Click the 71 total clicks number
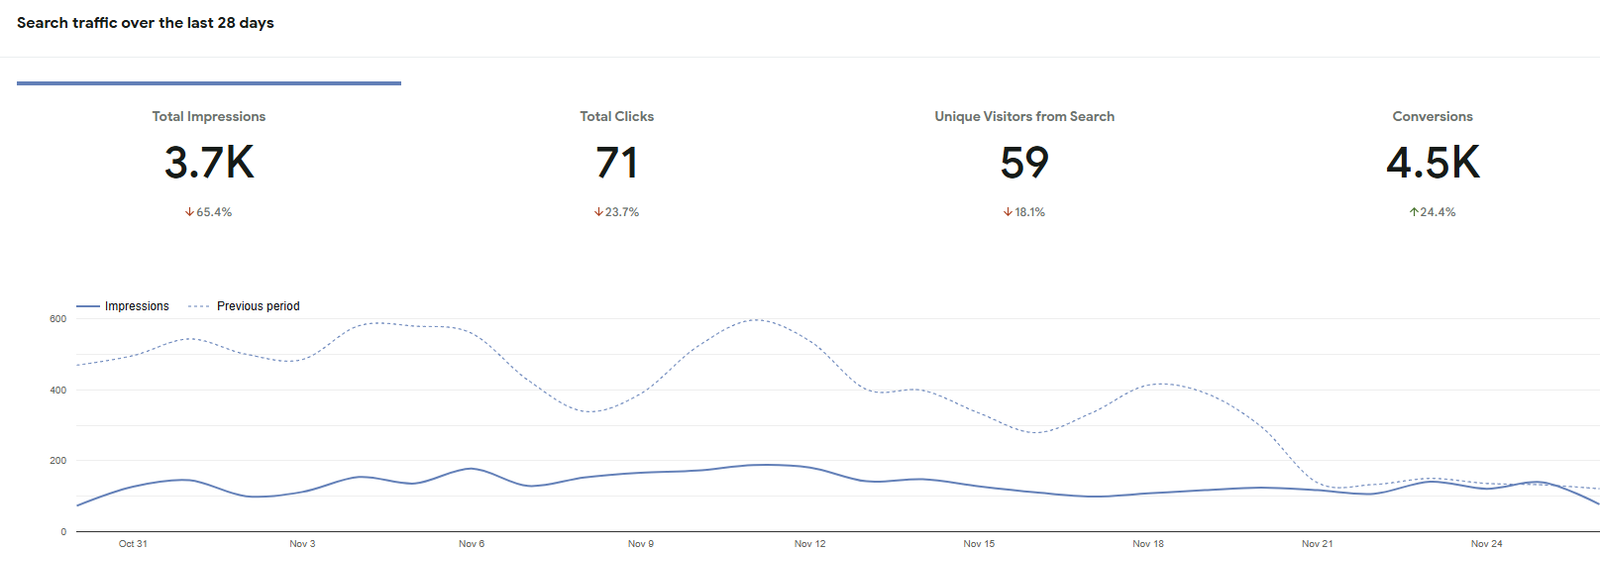Screen dimensions: 1600x573 [x=617, y=163]
